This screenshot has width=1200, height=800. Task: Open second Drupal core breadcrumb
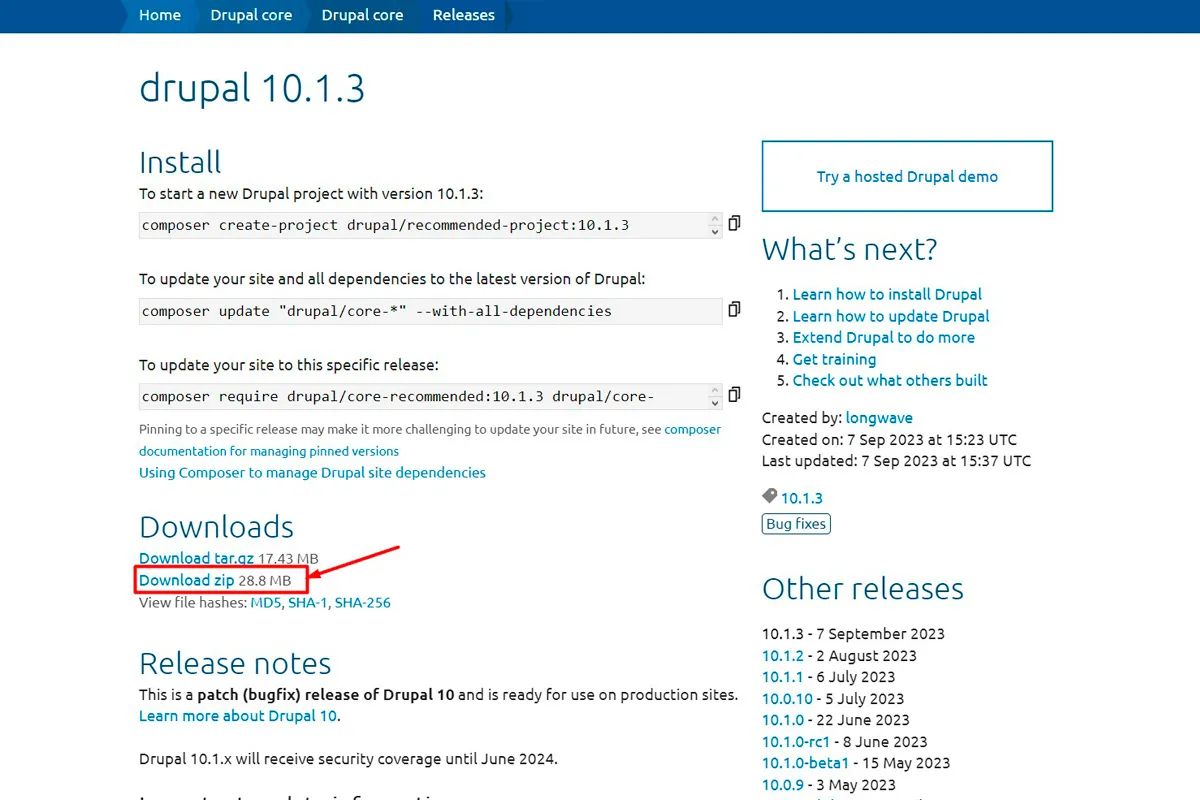(x=362, y=15)
